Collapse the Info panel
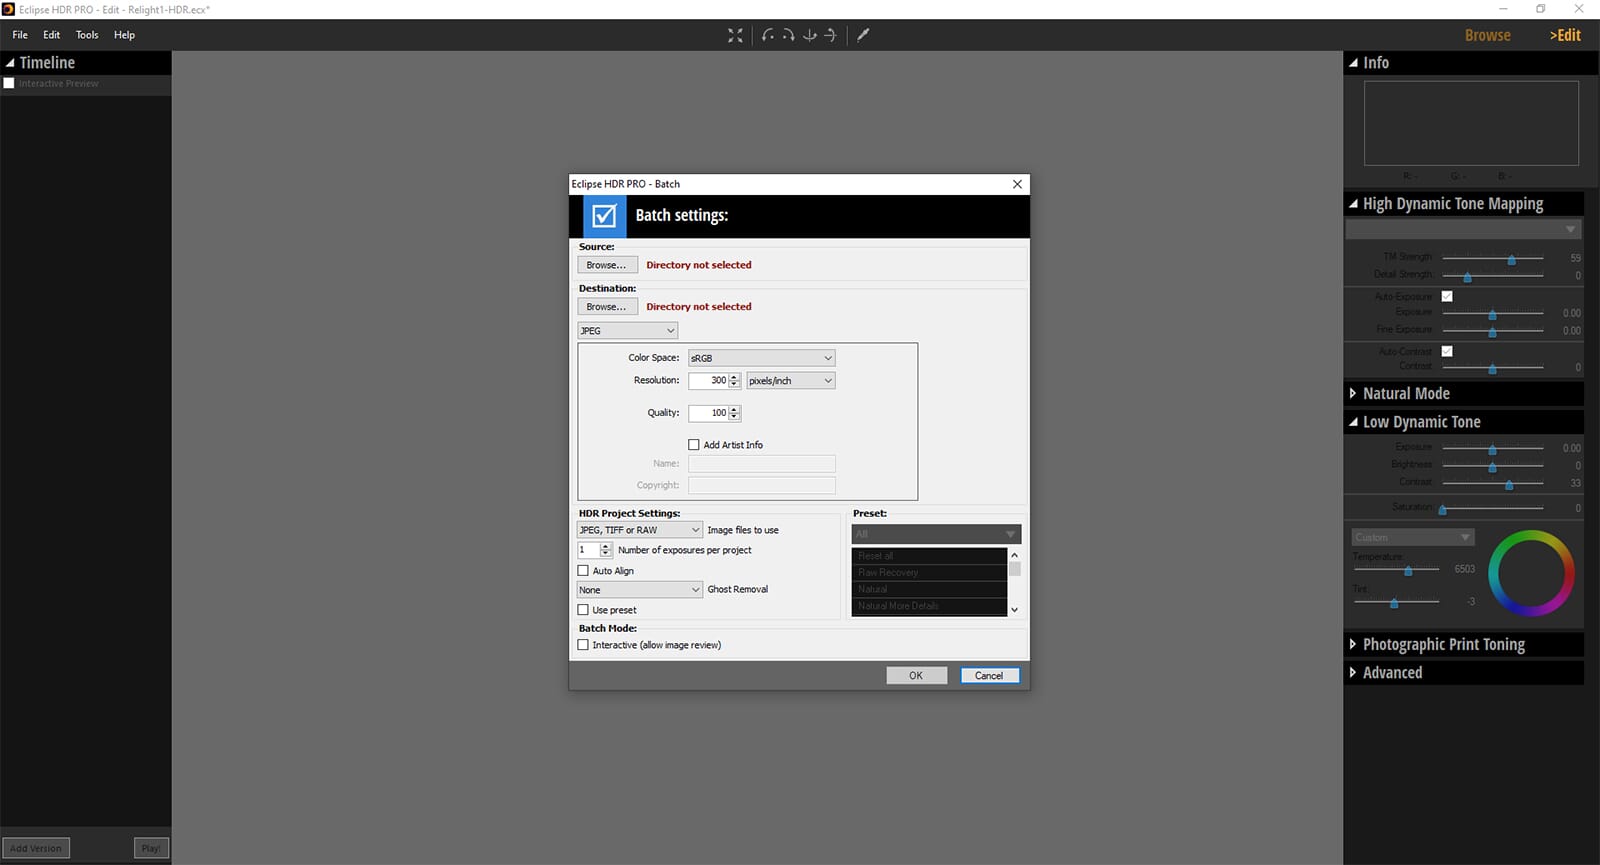This screenshot has width=1600, height=865. point(1353,62)
